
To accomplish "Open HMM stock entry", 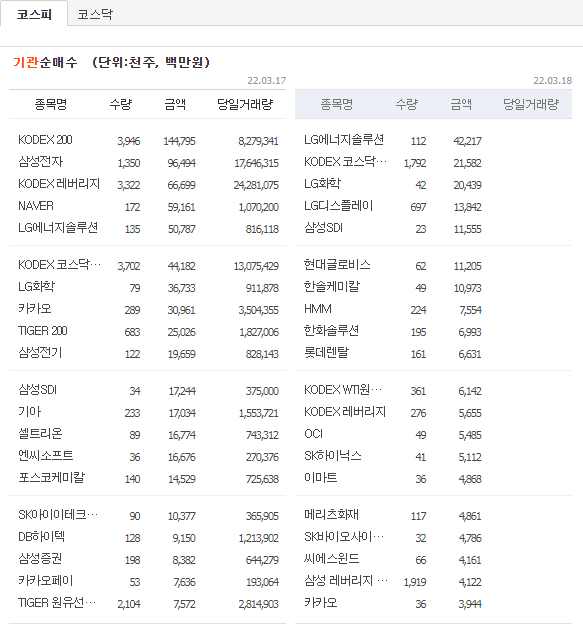I will pos(318,309).
